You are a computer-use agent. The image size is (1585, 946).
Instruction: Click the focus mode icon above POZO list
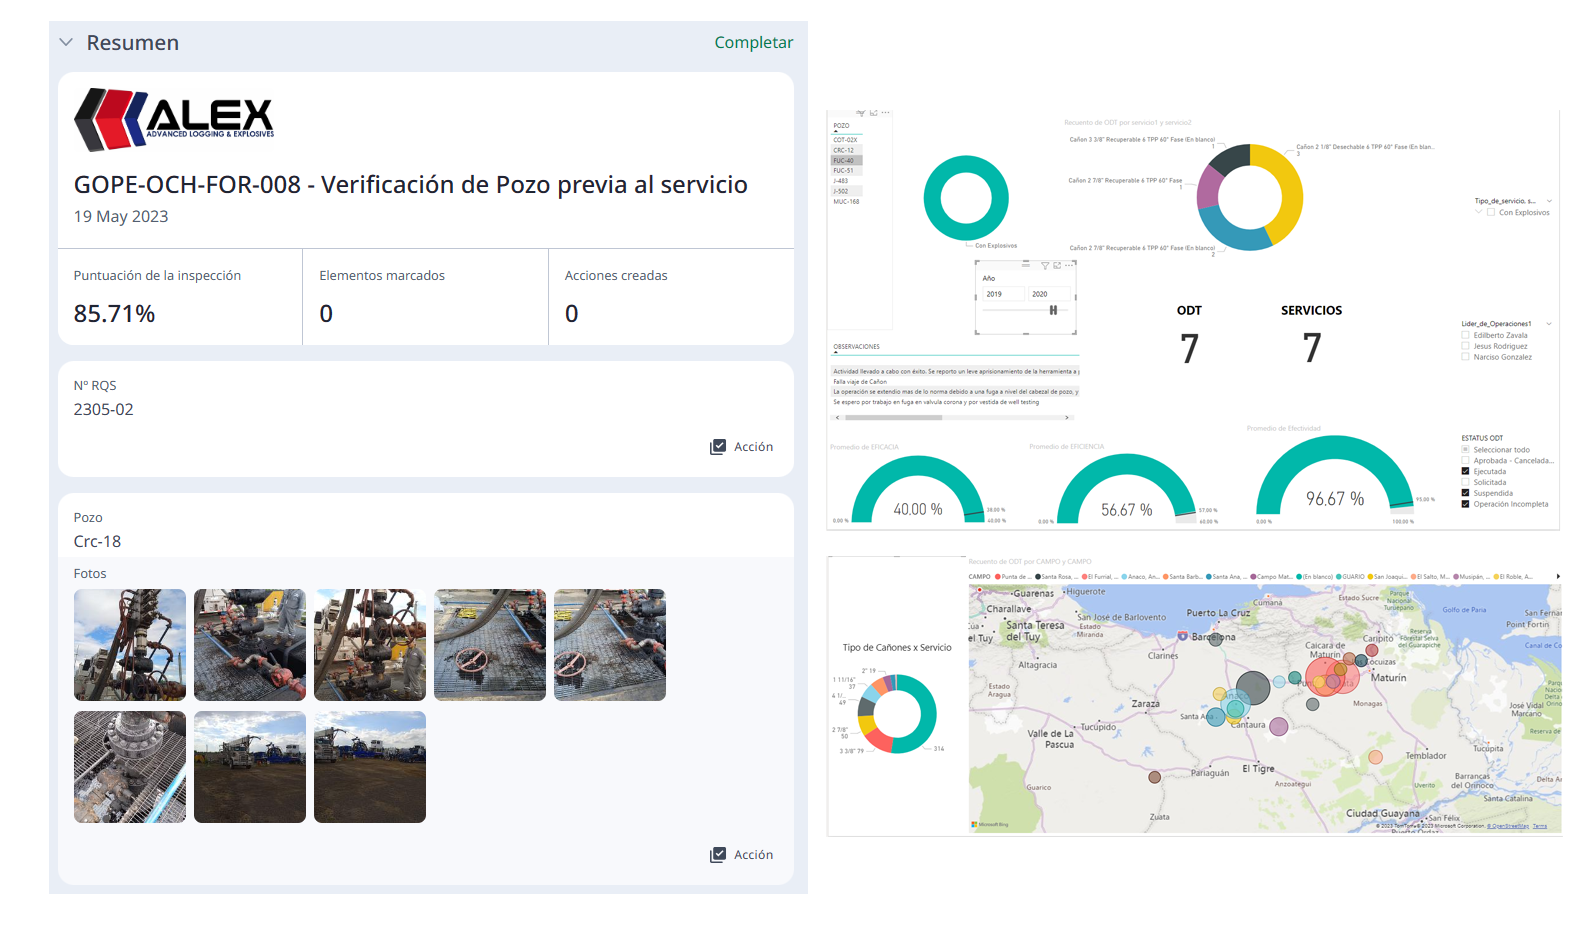[x=873, y=113]
